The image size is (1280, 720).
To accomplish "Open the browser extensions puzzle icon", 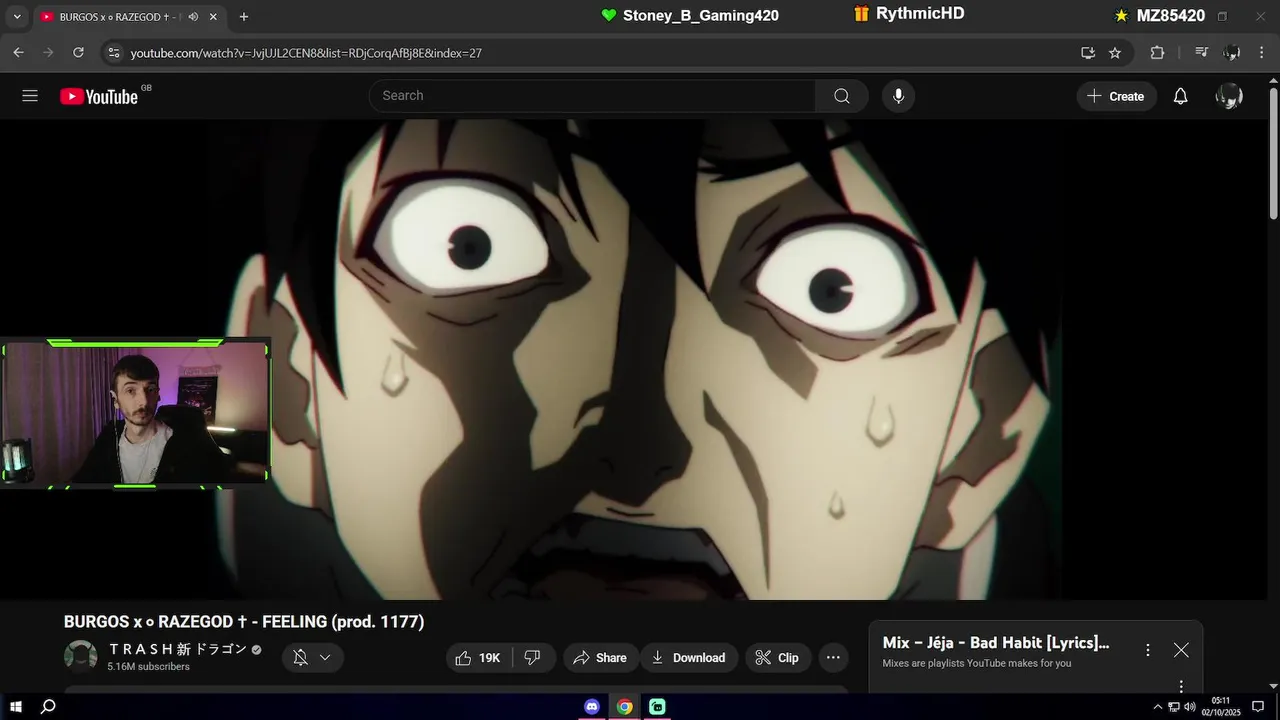I will pyautogui.click(x=1157, y=52).
